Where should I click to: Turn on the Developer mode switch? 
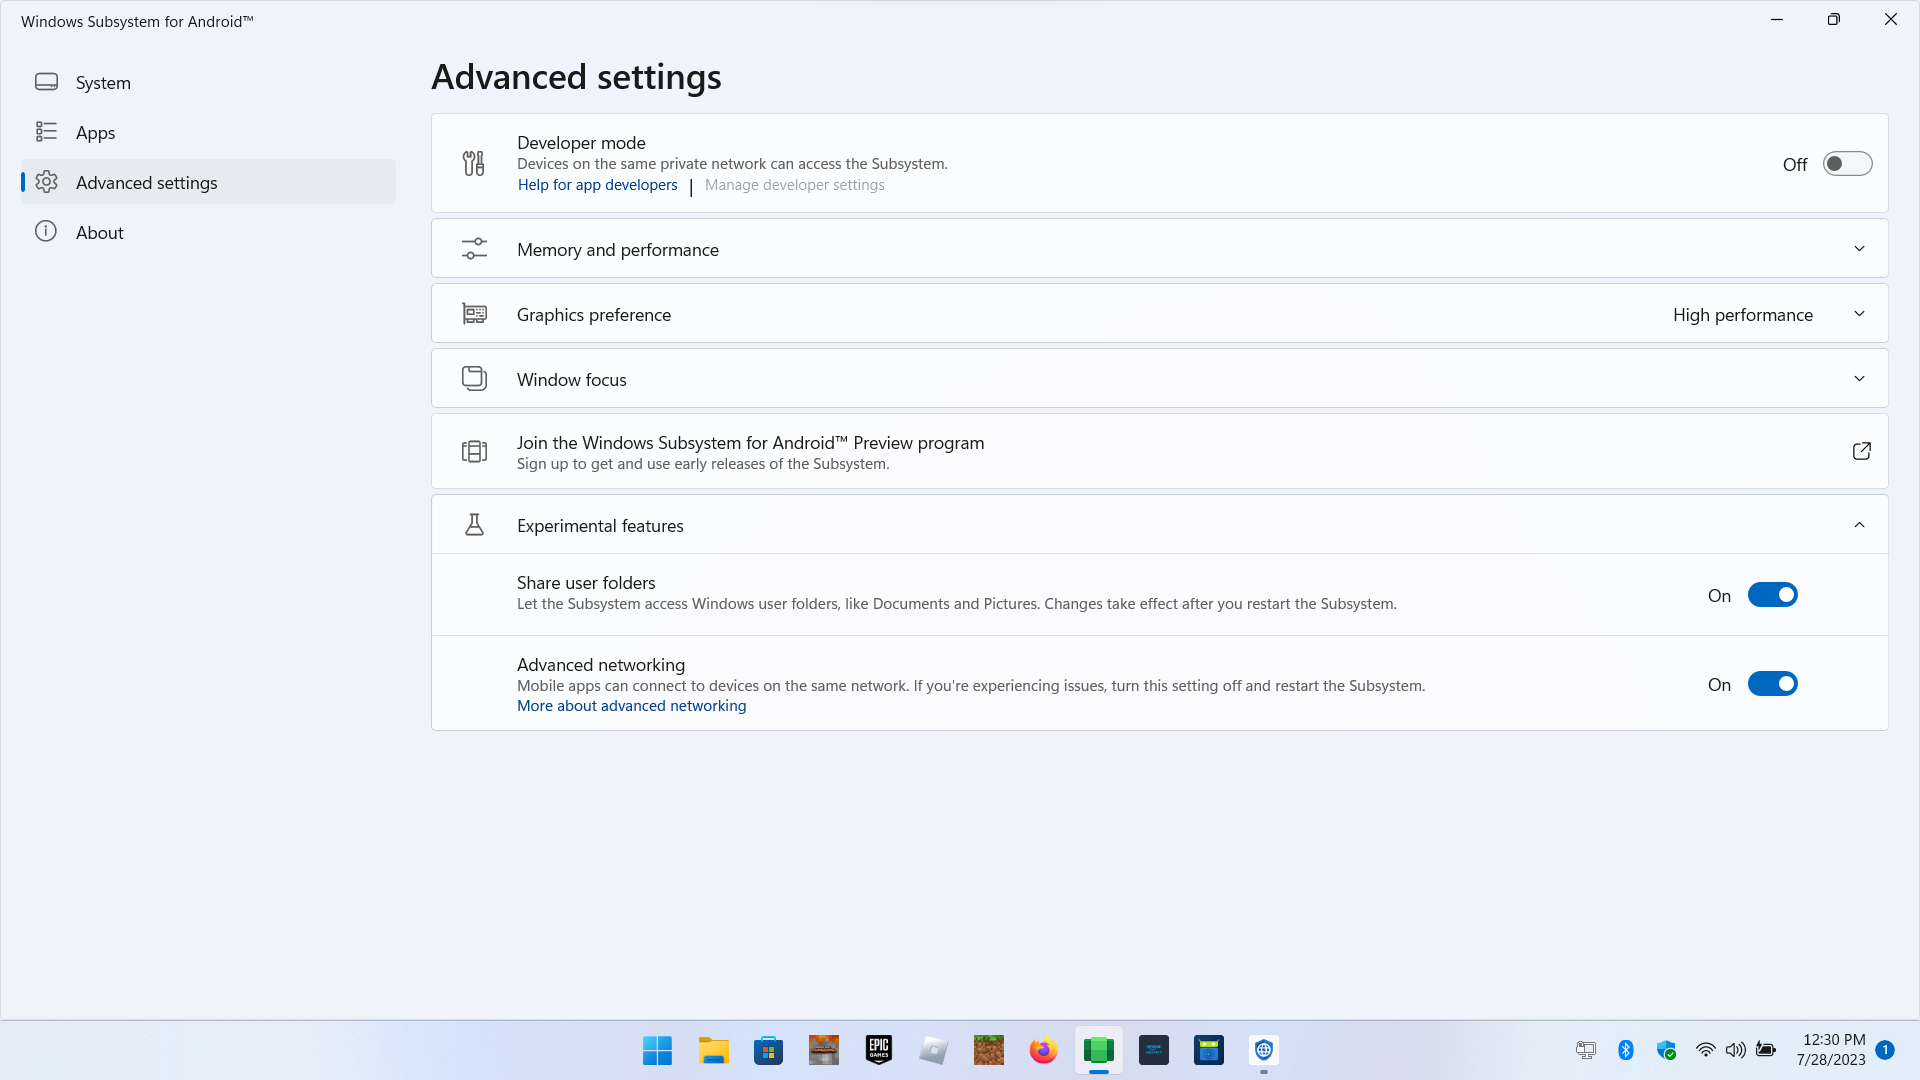(x=1847, y=164)
